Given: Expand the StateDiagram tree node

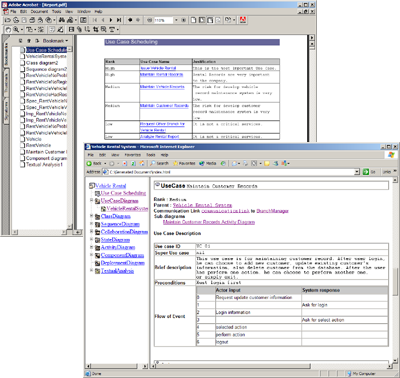Looking at the screenshot, I should pos(92,239).
